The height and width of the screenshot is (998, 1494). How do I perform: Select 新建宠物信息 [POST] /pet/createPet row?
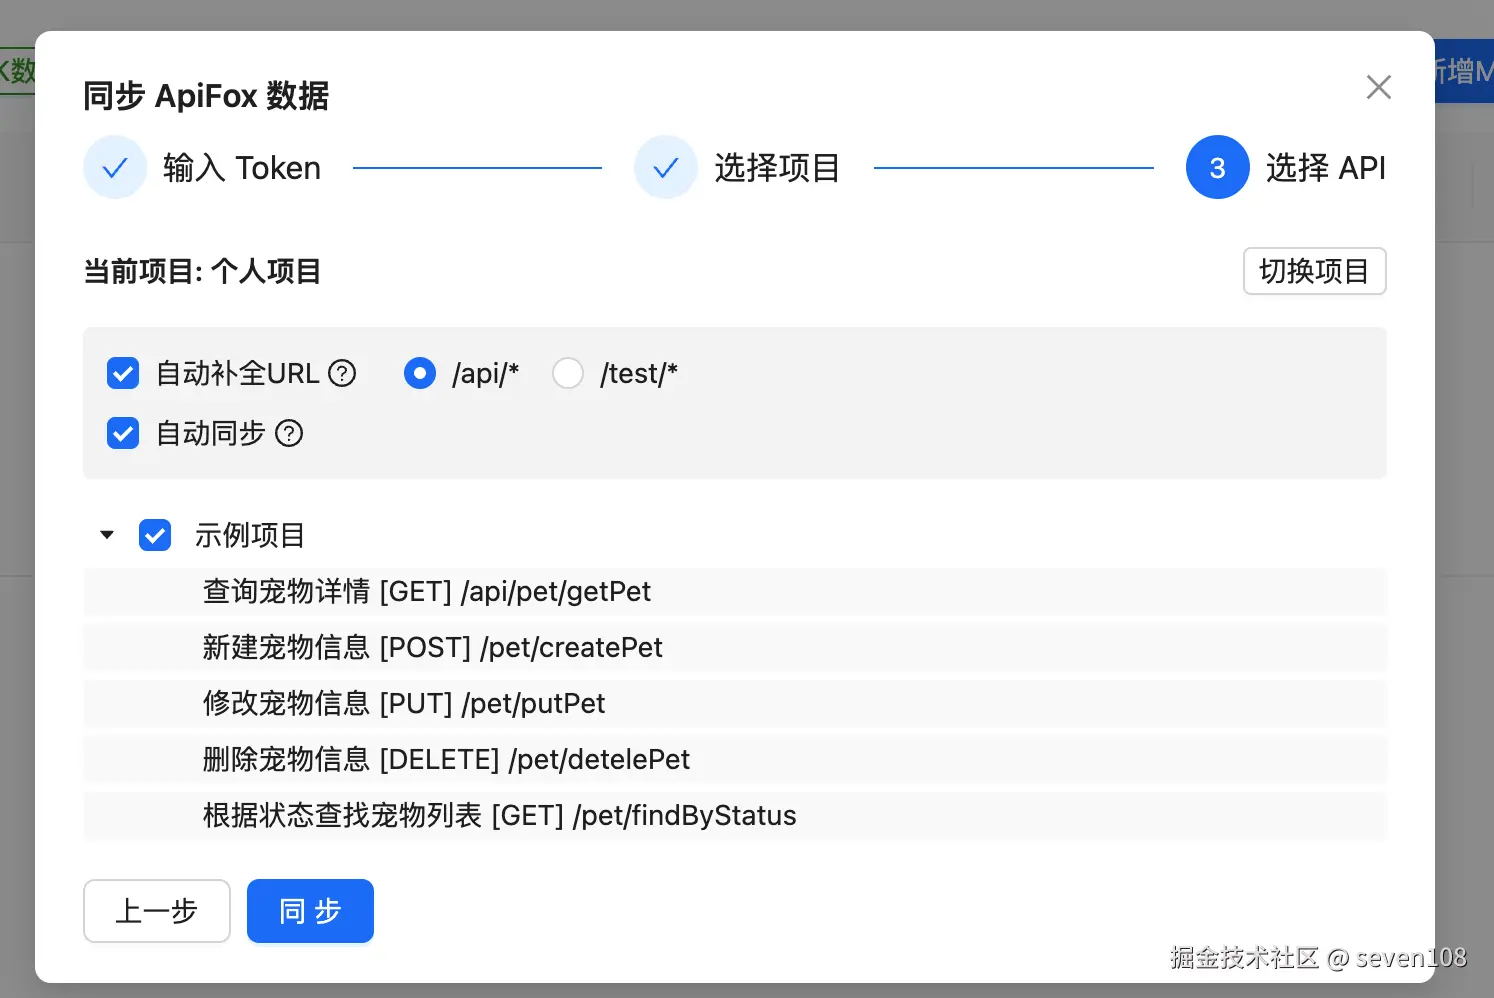735,647
